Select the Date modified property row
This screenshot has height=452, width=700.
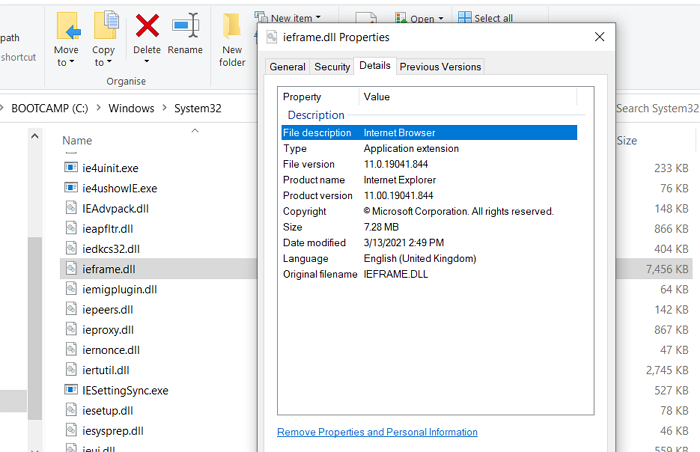(x=429, y=243)
